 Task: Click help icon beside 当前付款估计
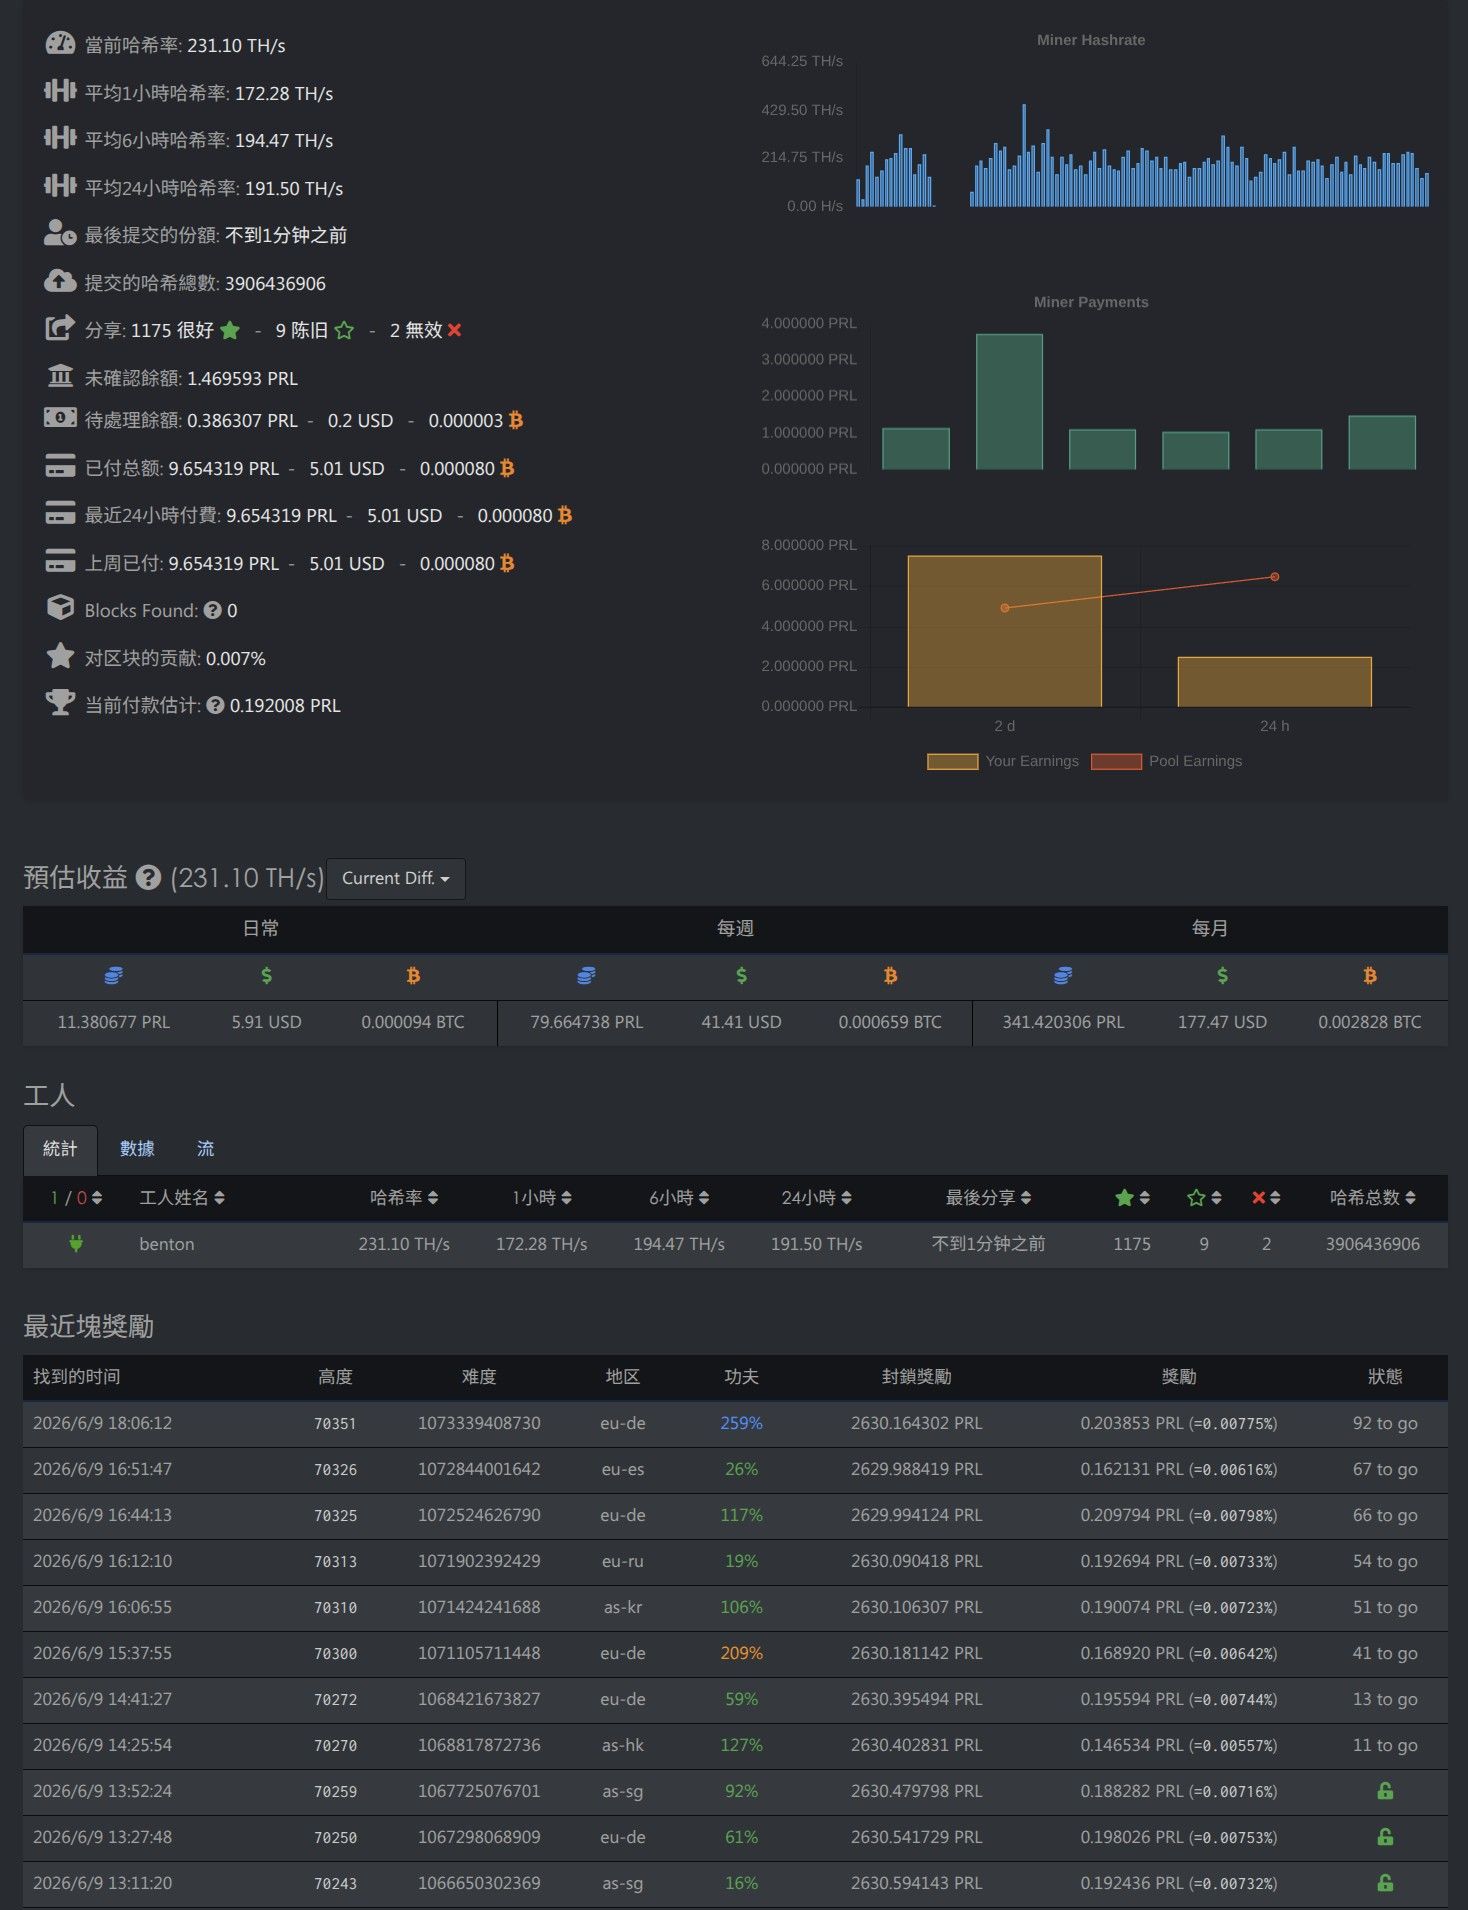coord(215,705)
